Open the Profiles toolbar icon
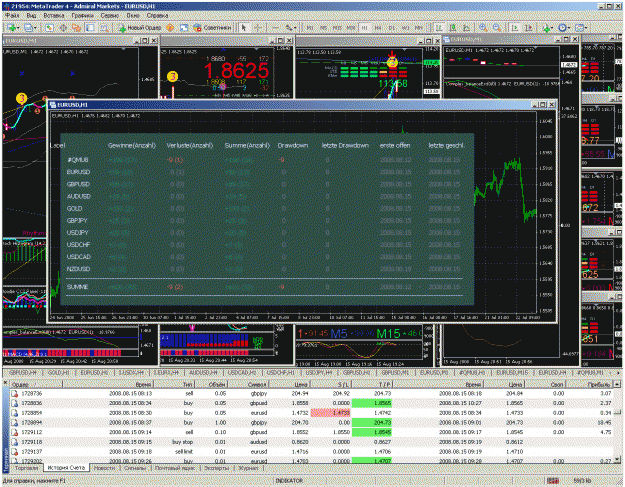Viewport: 625px width, 487px height. tap(28, 27)
